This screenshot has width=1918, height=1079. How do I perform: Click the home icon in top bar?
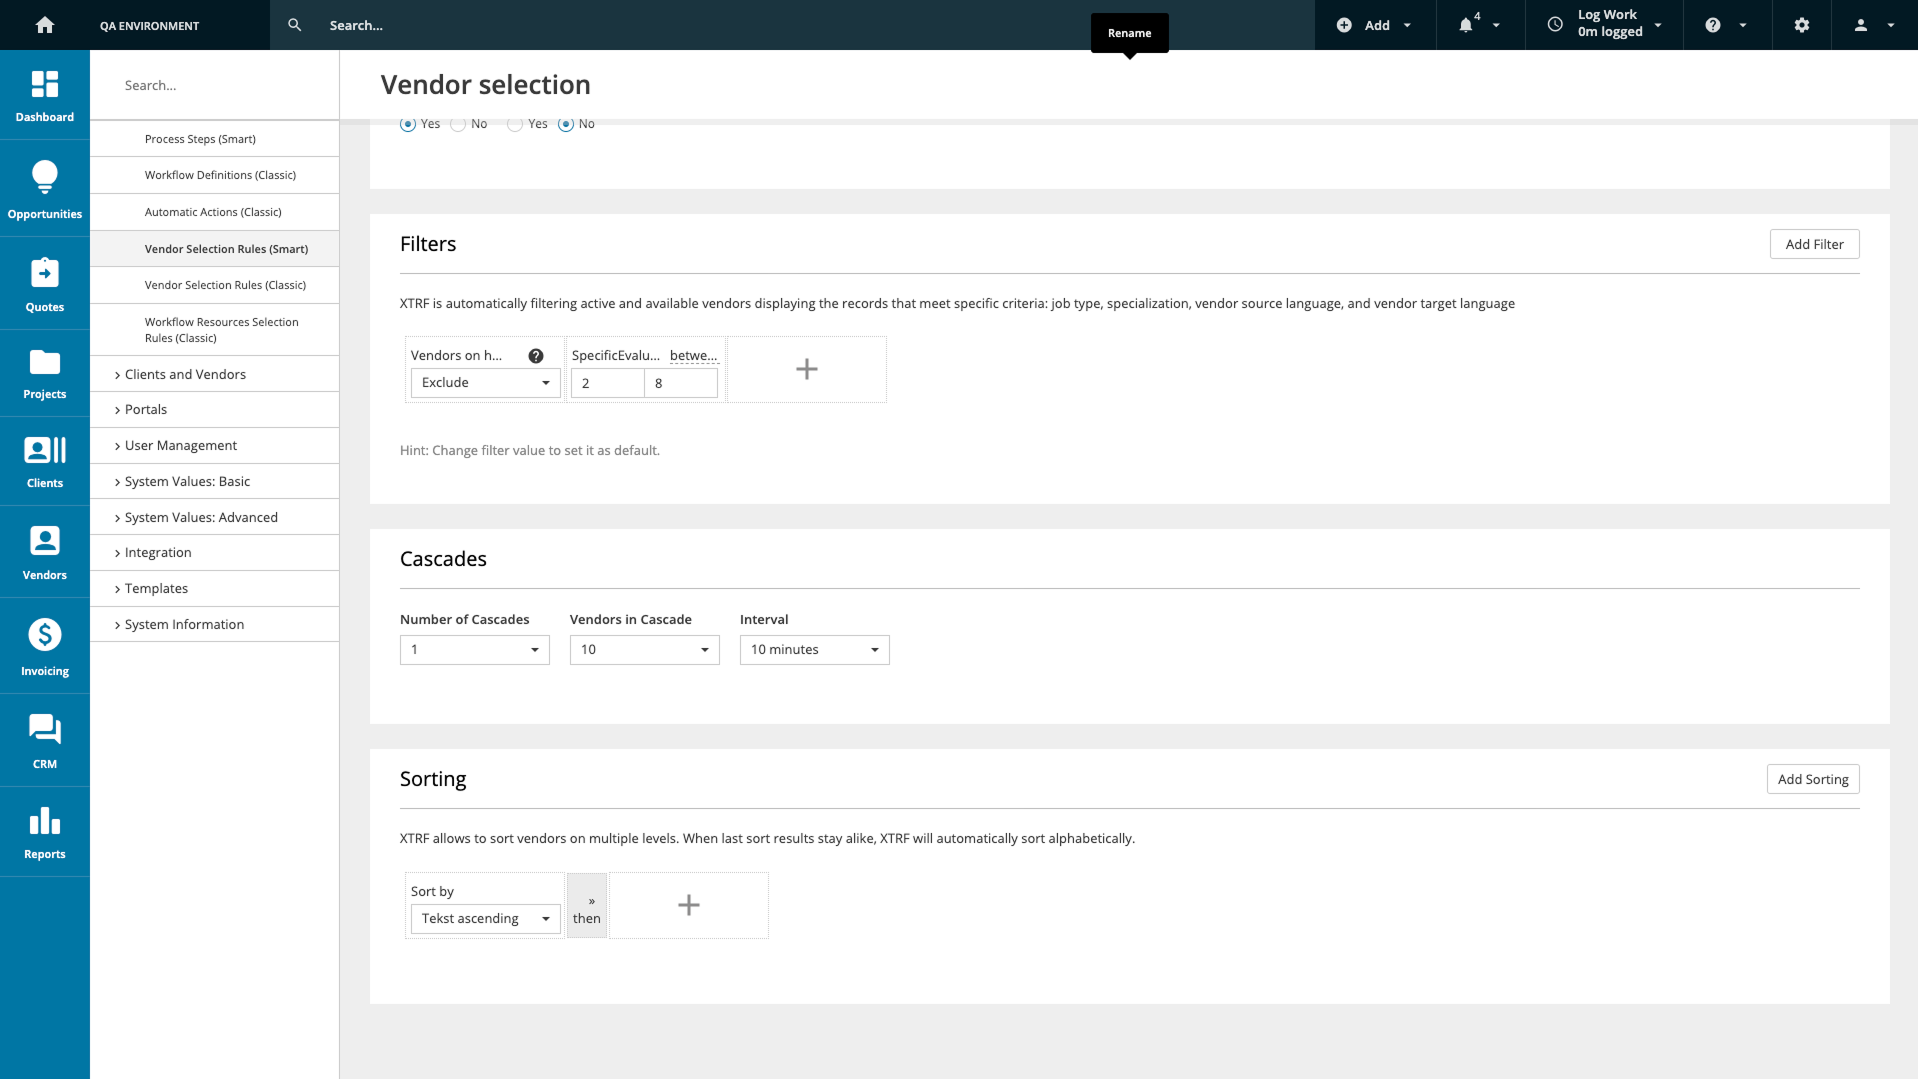tap(45, 25)
